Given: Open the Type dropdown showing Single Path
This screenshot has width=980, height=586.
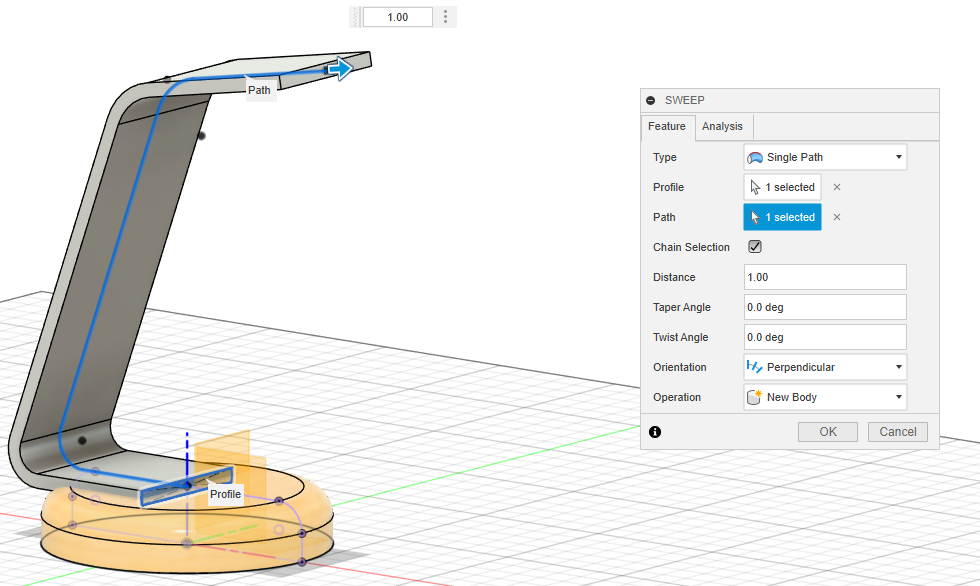Looking at the screenshot, I should point(825,157).
